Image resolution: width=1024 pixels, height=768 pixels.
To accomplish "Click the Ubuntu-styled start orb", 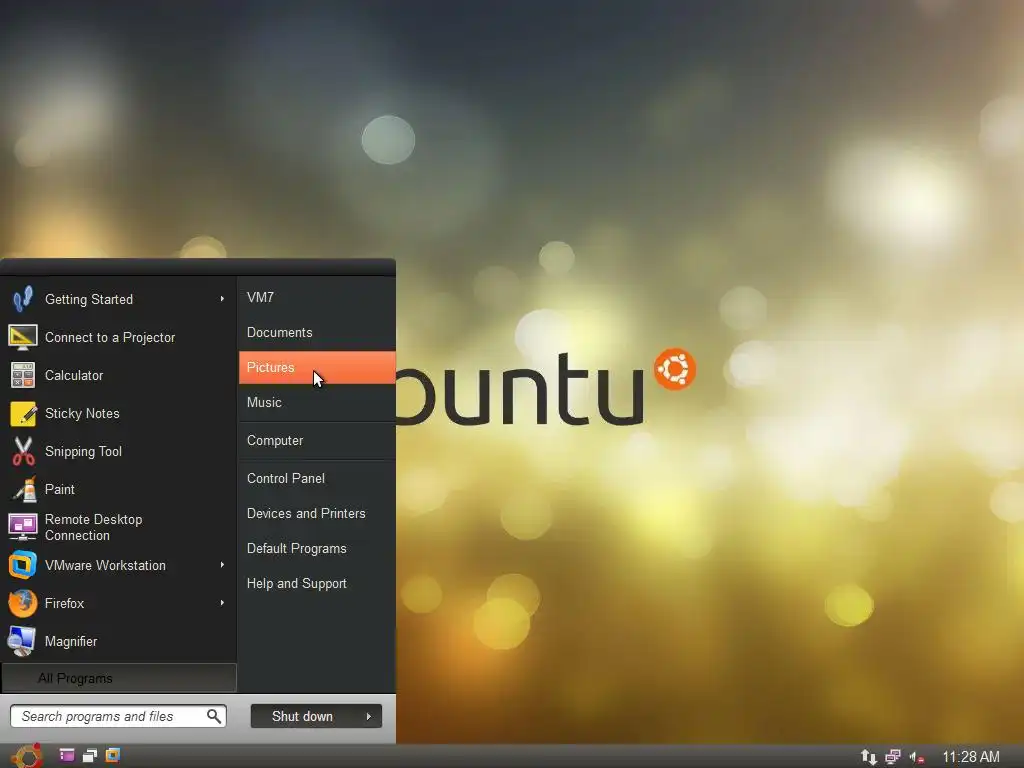I will click(27, 756).
